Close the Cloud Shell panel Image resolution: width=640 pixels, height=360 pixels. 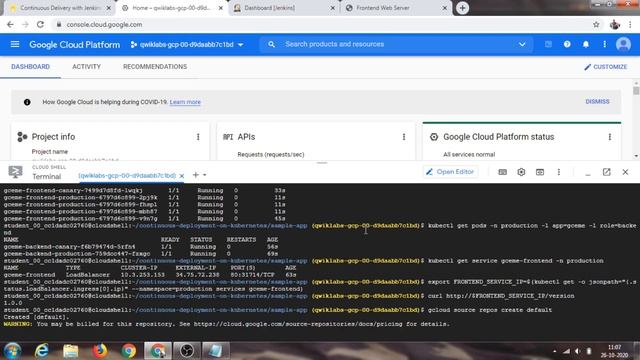click(x=625, y=172)
